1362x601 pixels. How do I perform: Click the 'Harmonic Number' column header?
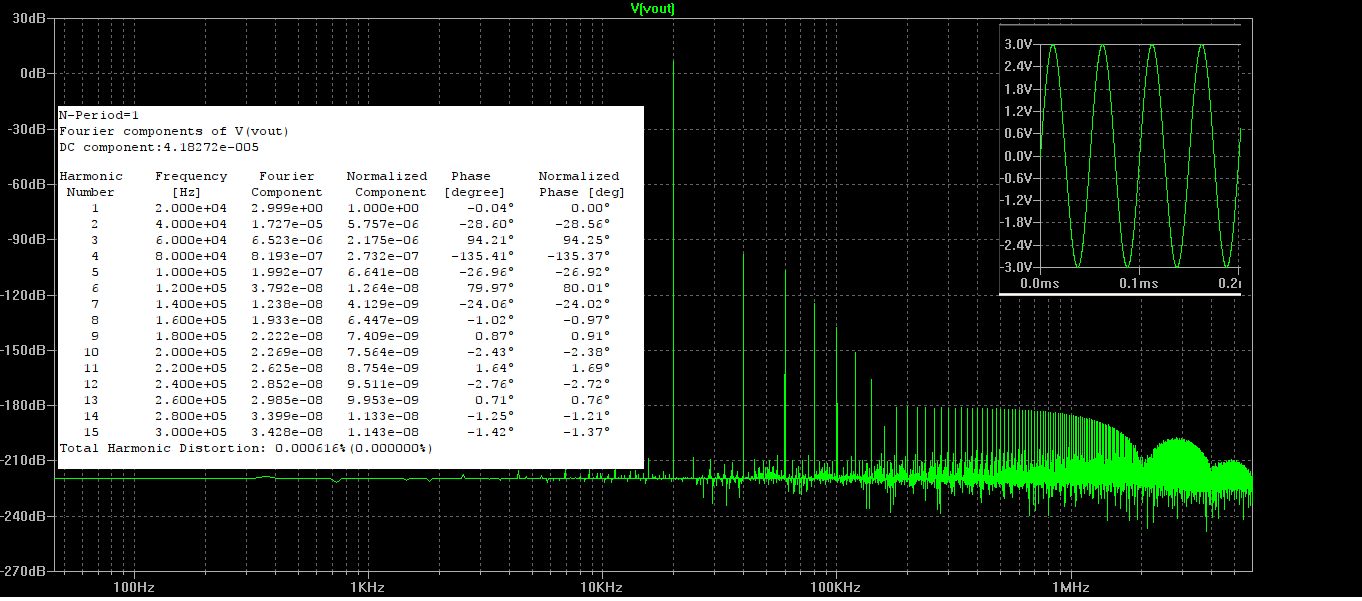tap(91, 184)
